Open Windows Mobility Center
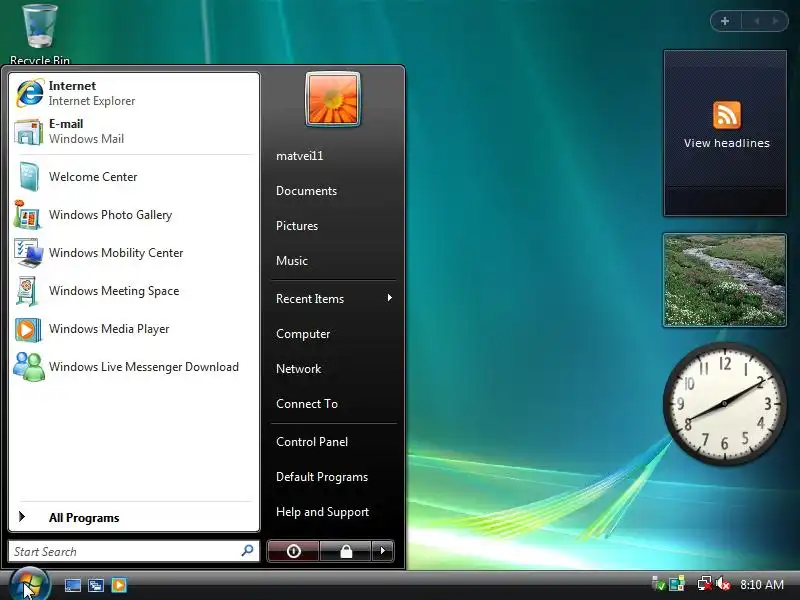This screenshot has width=800, height=600. click(x=134, y=253)
